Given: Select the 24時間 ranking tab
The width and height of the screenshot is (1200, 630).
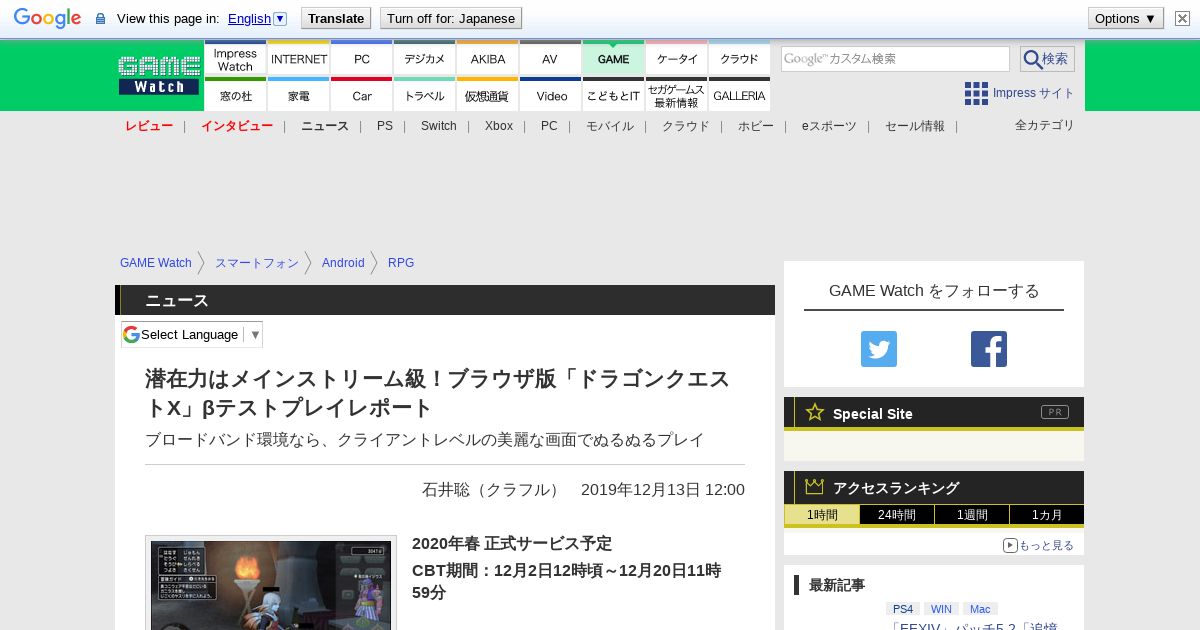Looking at the screenshot, I should (897, 515).
